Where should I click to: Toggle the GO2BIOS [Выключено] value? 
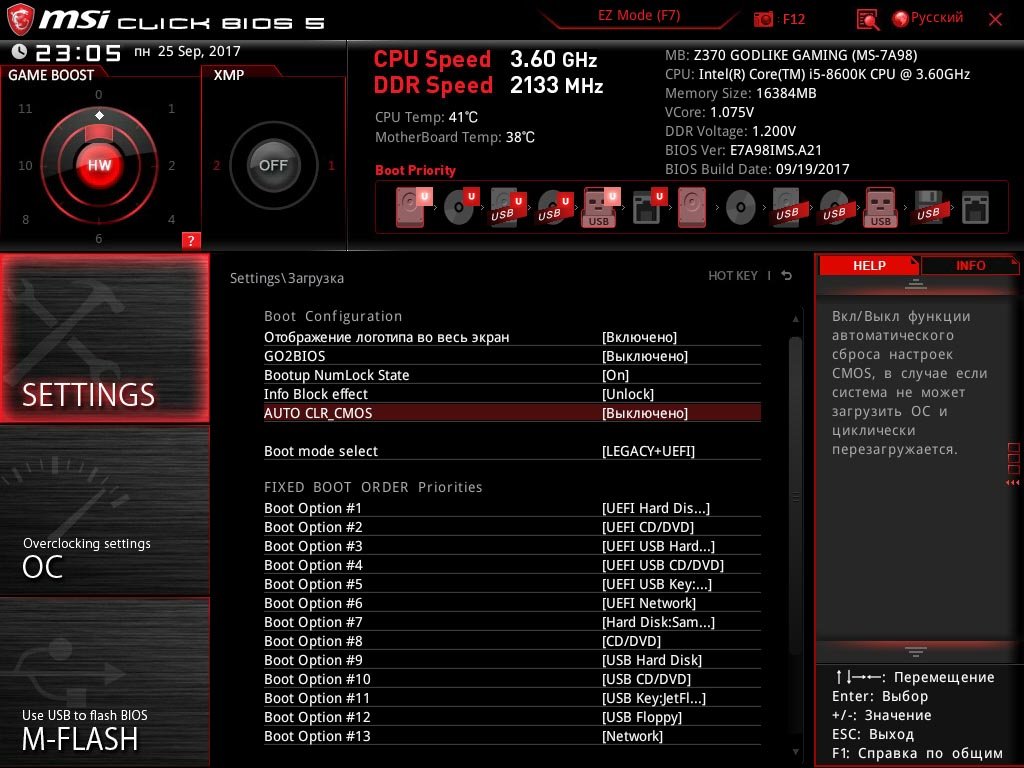point(645,356)
